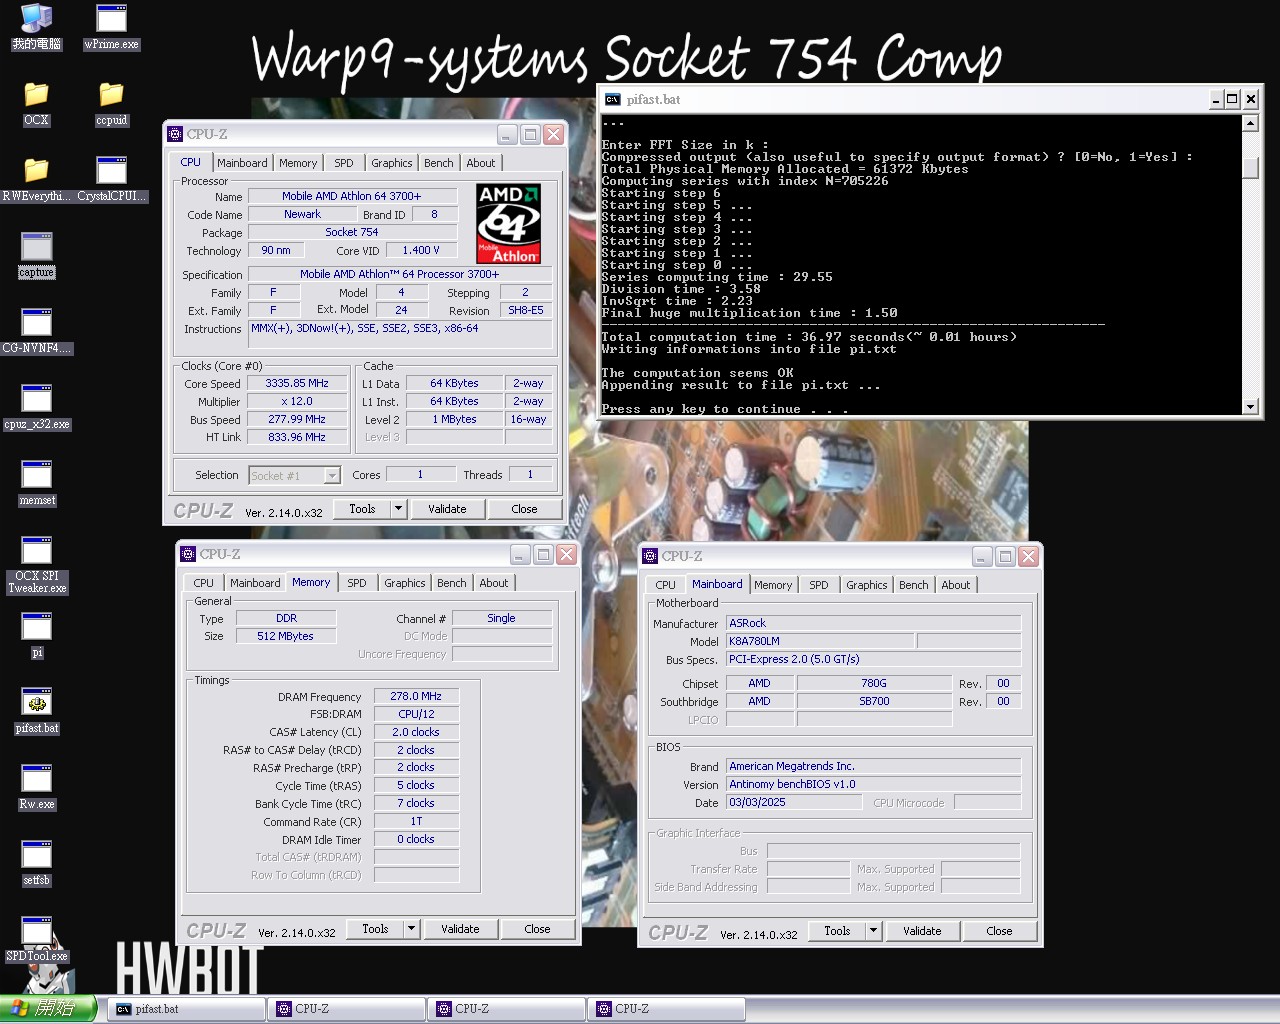The height and width of the screenshot is (1024, 1280).
Task: Open Tools dropdown arrow in CPU window
Action: pyautogui.click(x=398, y=509)
